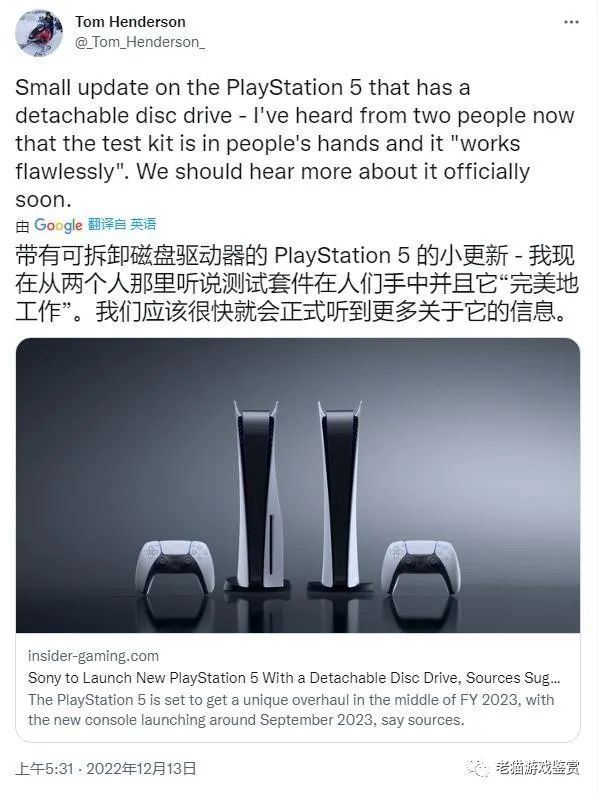The image size is (598, 793).
Task: Click the 老猫游戏鉴赏 watermark text
Action: tap(537, 768)
